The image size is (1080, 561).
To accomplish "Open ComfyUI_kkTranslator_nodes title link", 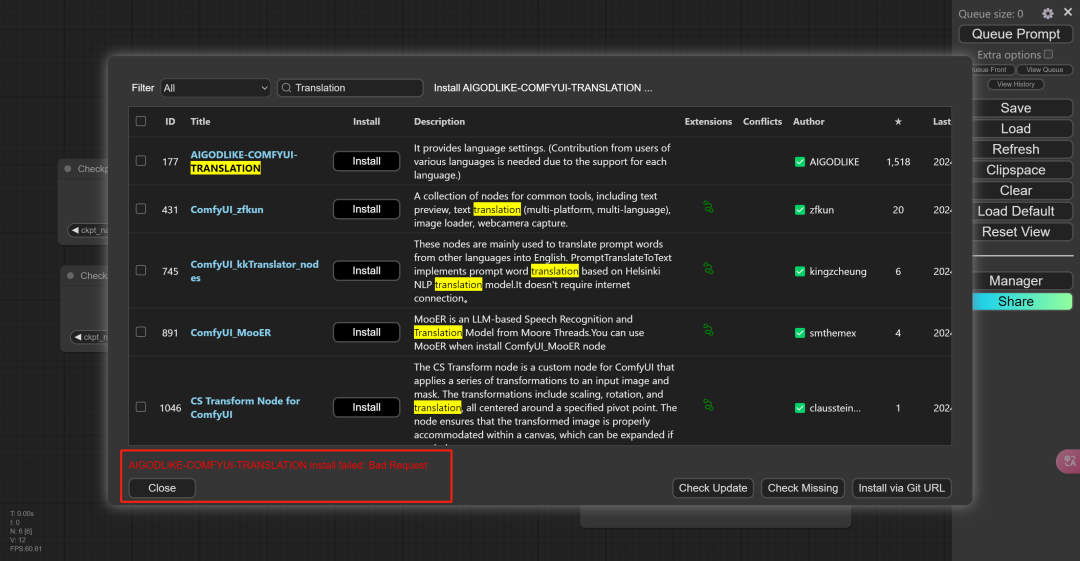I will click(x=254, y=271).
